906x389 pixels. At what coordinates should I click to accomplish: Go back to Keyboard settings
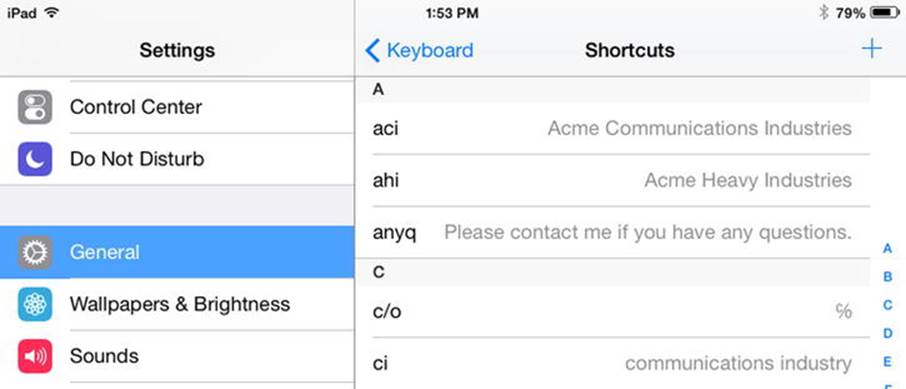(x=419, y=50)
